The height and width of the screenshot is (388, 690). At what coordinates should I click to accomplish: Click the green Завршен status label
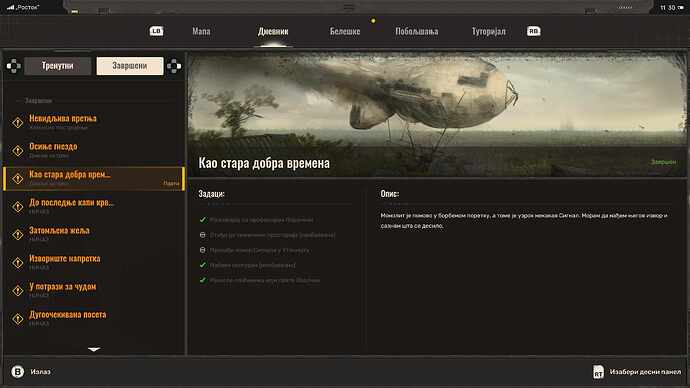coord(663,162)
